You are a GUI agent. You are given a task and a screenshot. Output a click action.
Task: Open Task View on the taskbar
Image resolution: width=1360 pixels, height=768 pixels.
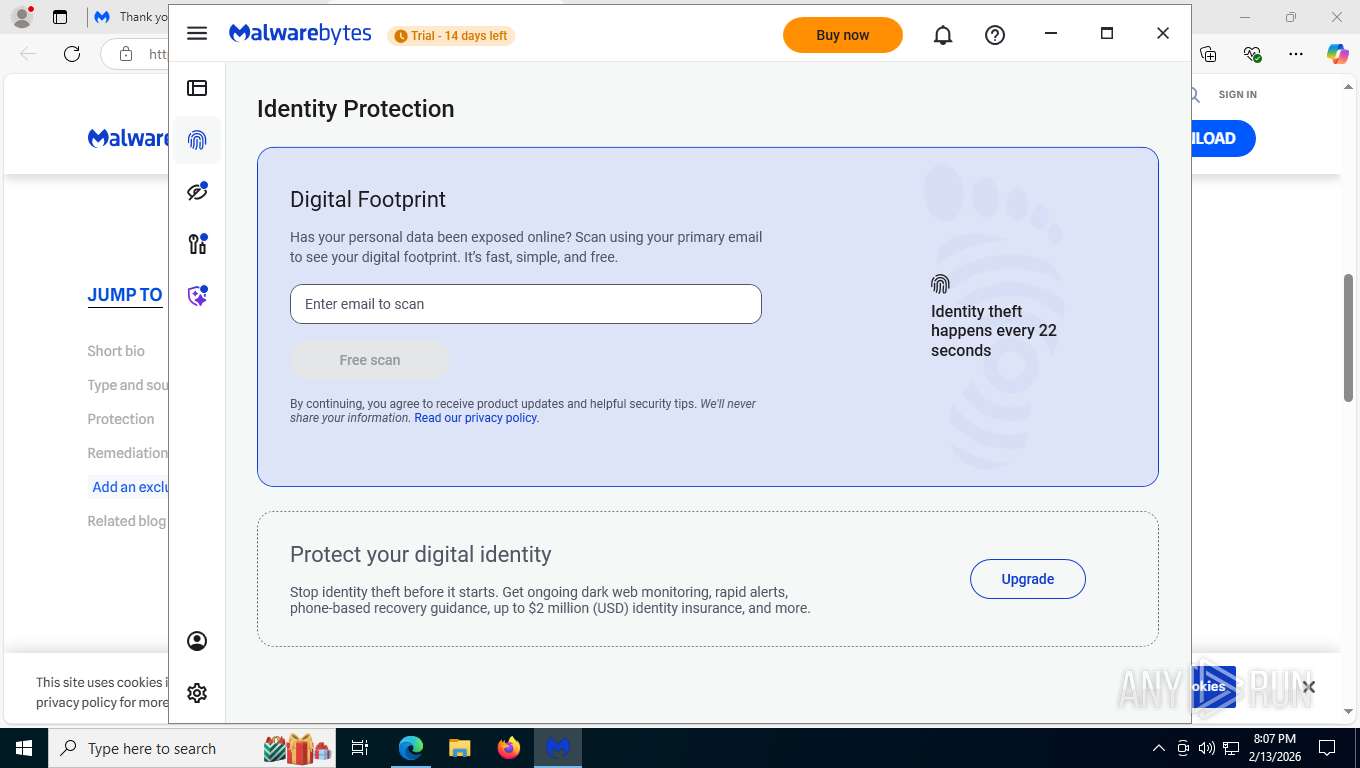[361, 748]
